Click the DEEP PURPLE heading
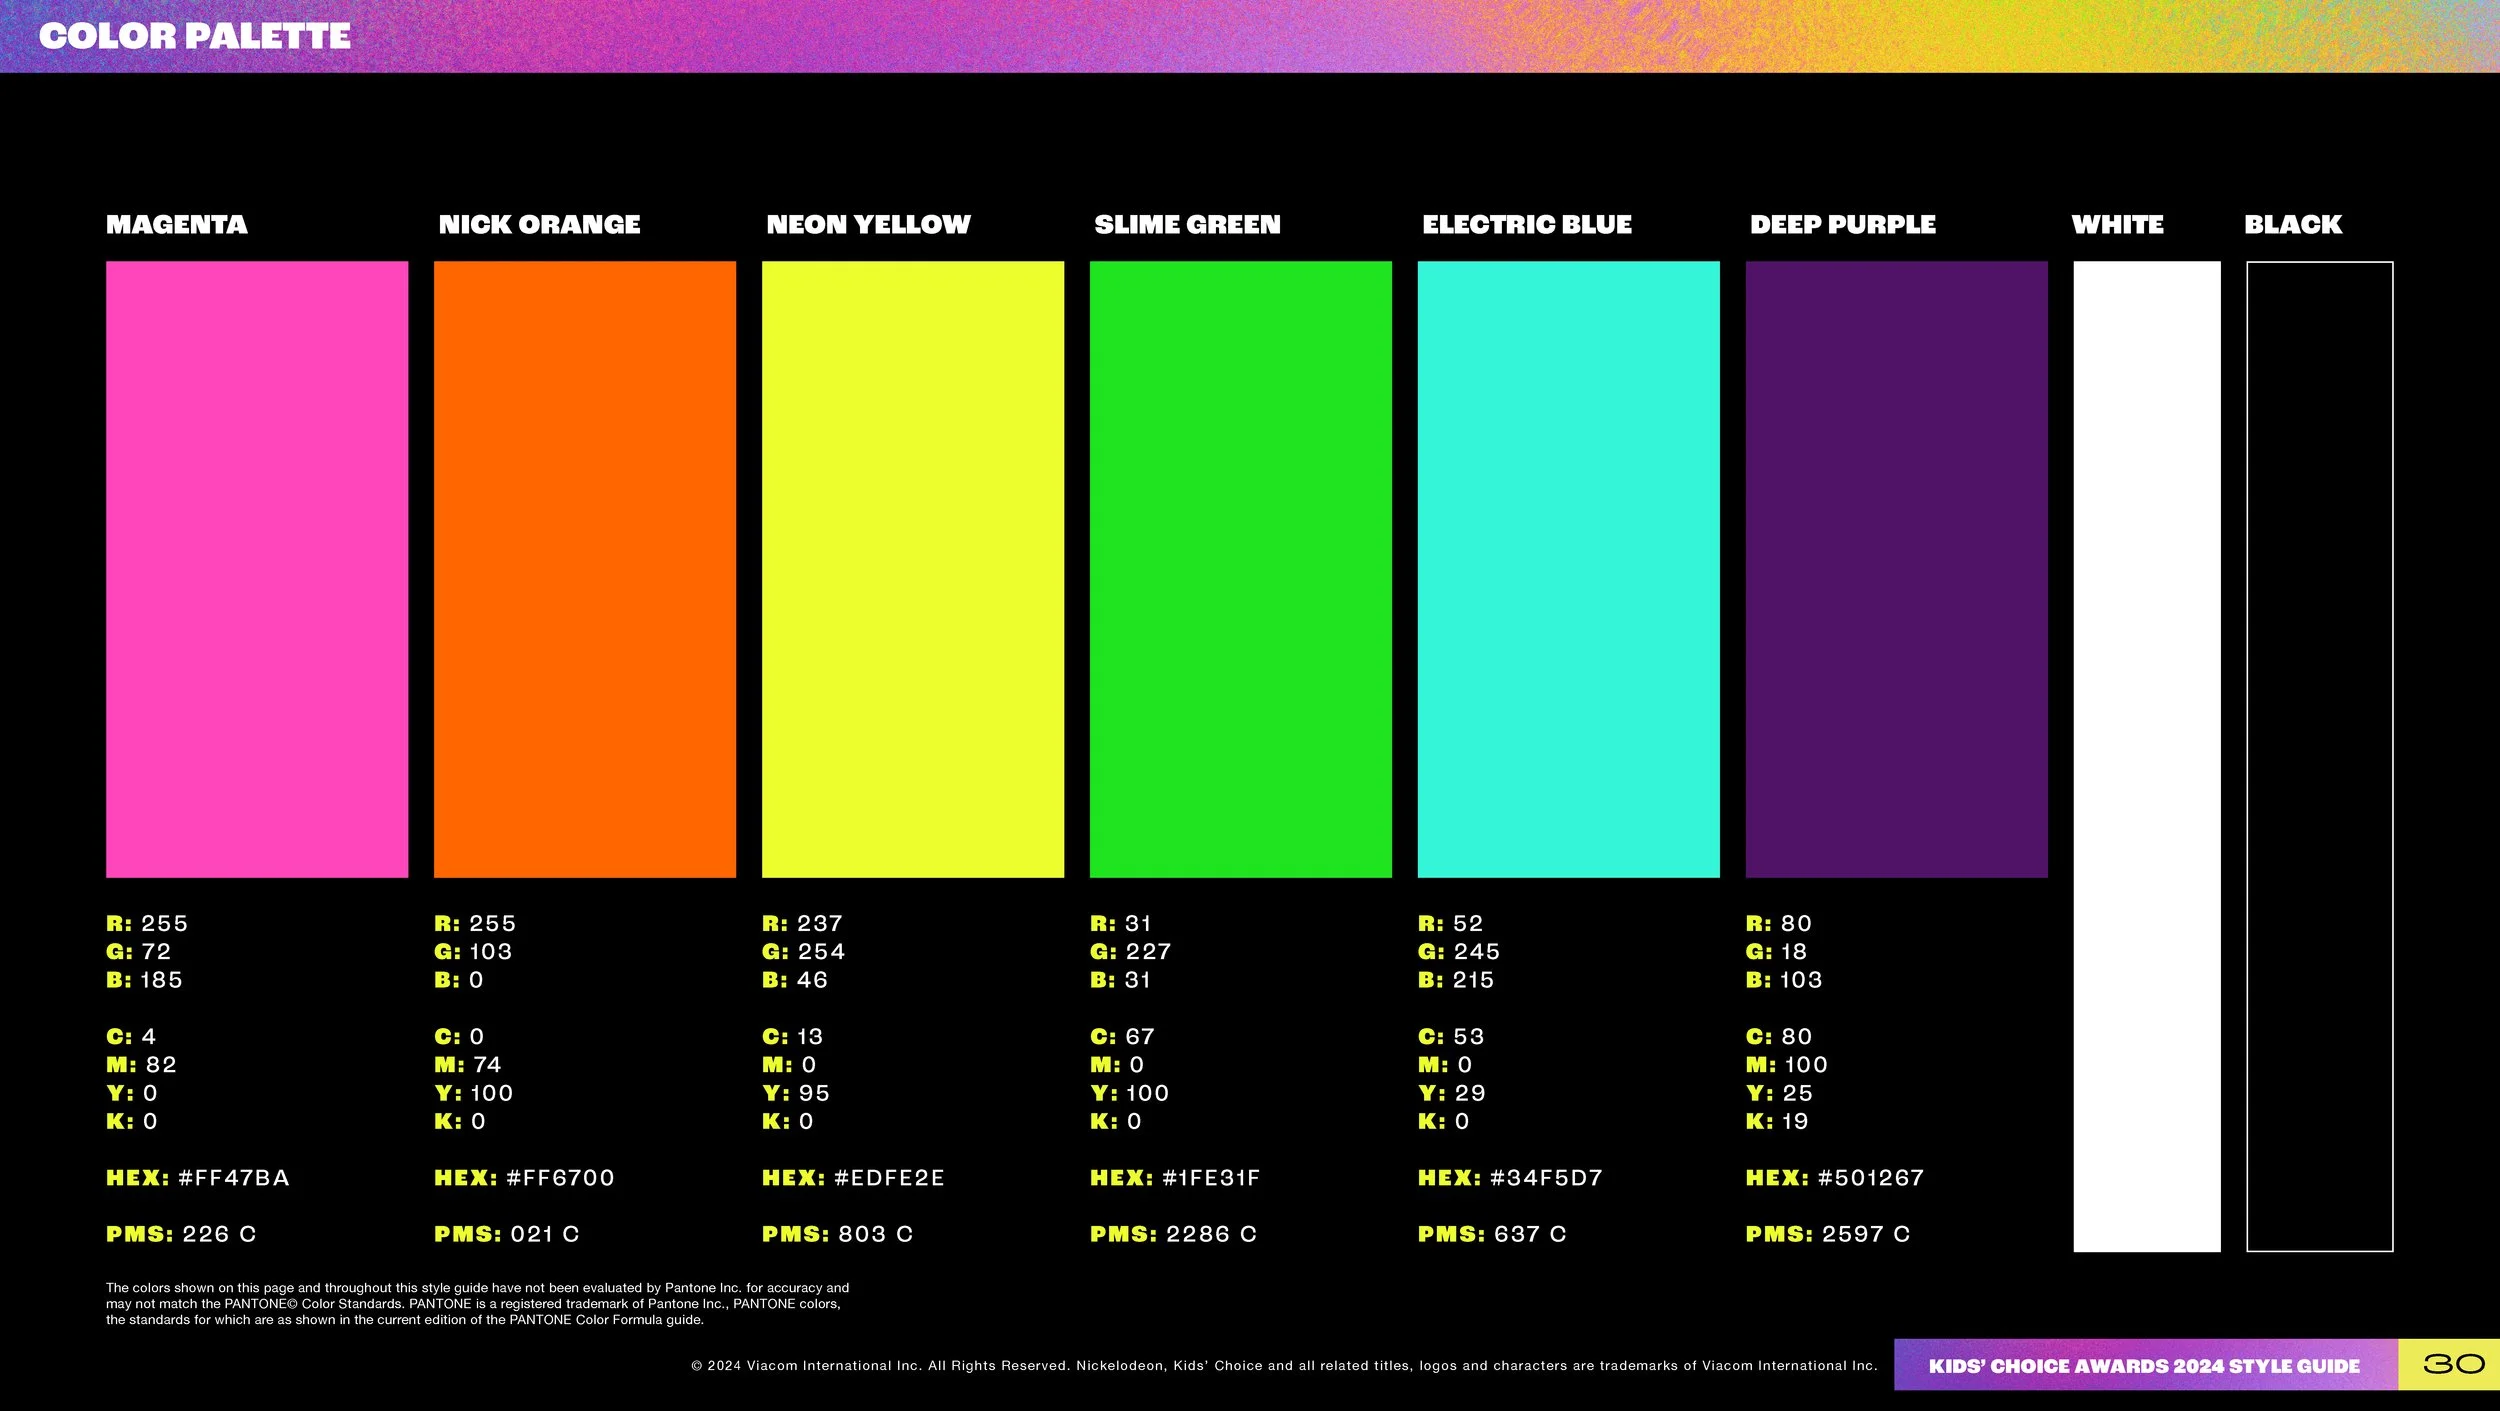The width and height of the screenshot is (2500, 1411). (x=1843, y=224)
